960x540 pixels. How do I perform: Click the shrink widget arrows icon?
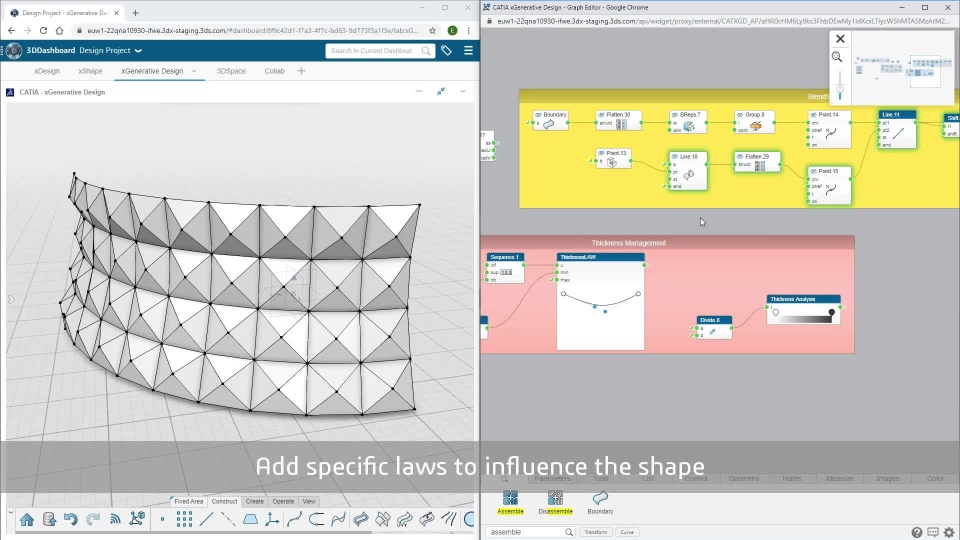coord(441,91)
